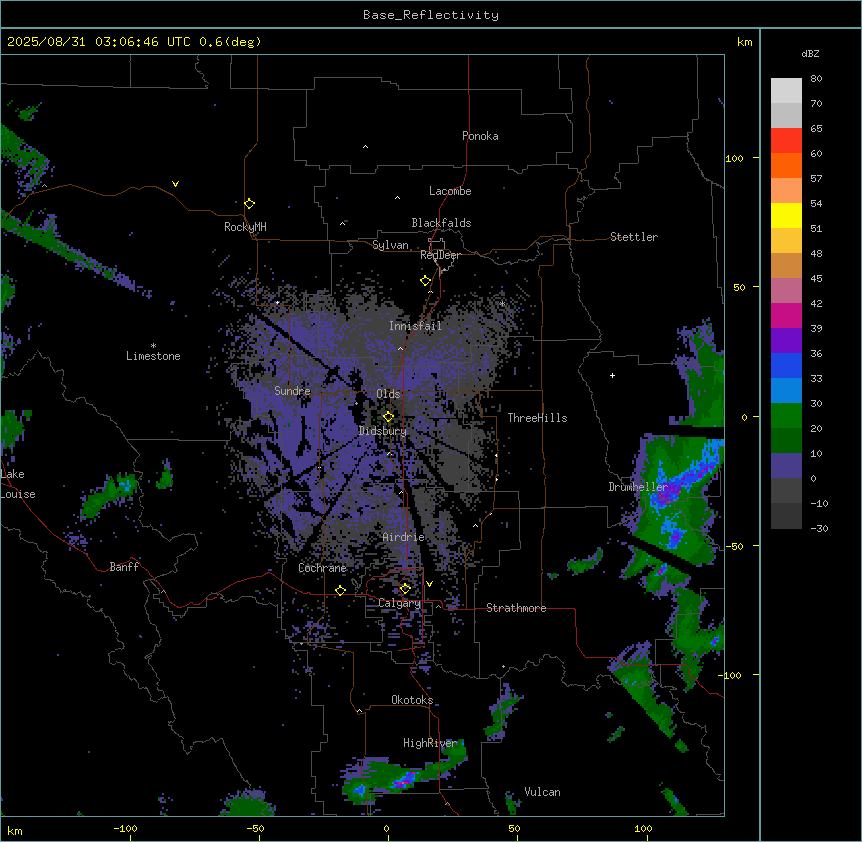
Task: Click the Ponoka city label
Action: [x=480, y=136]
